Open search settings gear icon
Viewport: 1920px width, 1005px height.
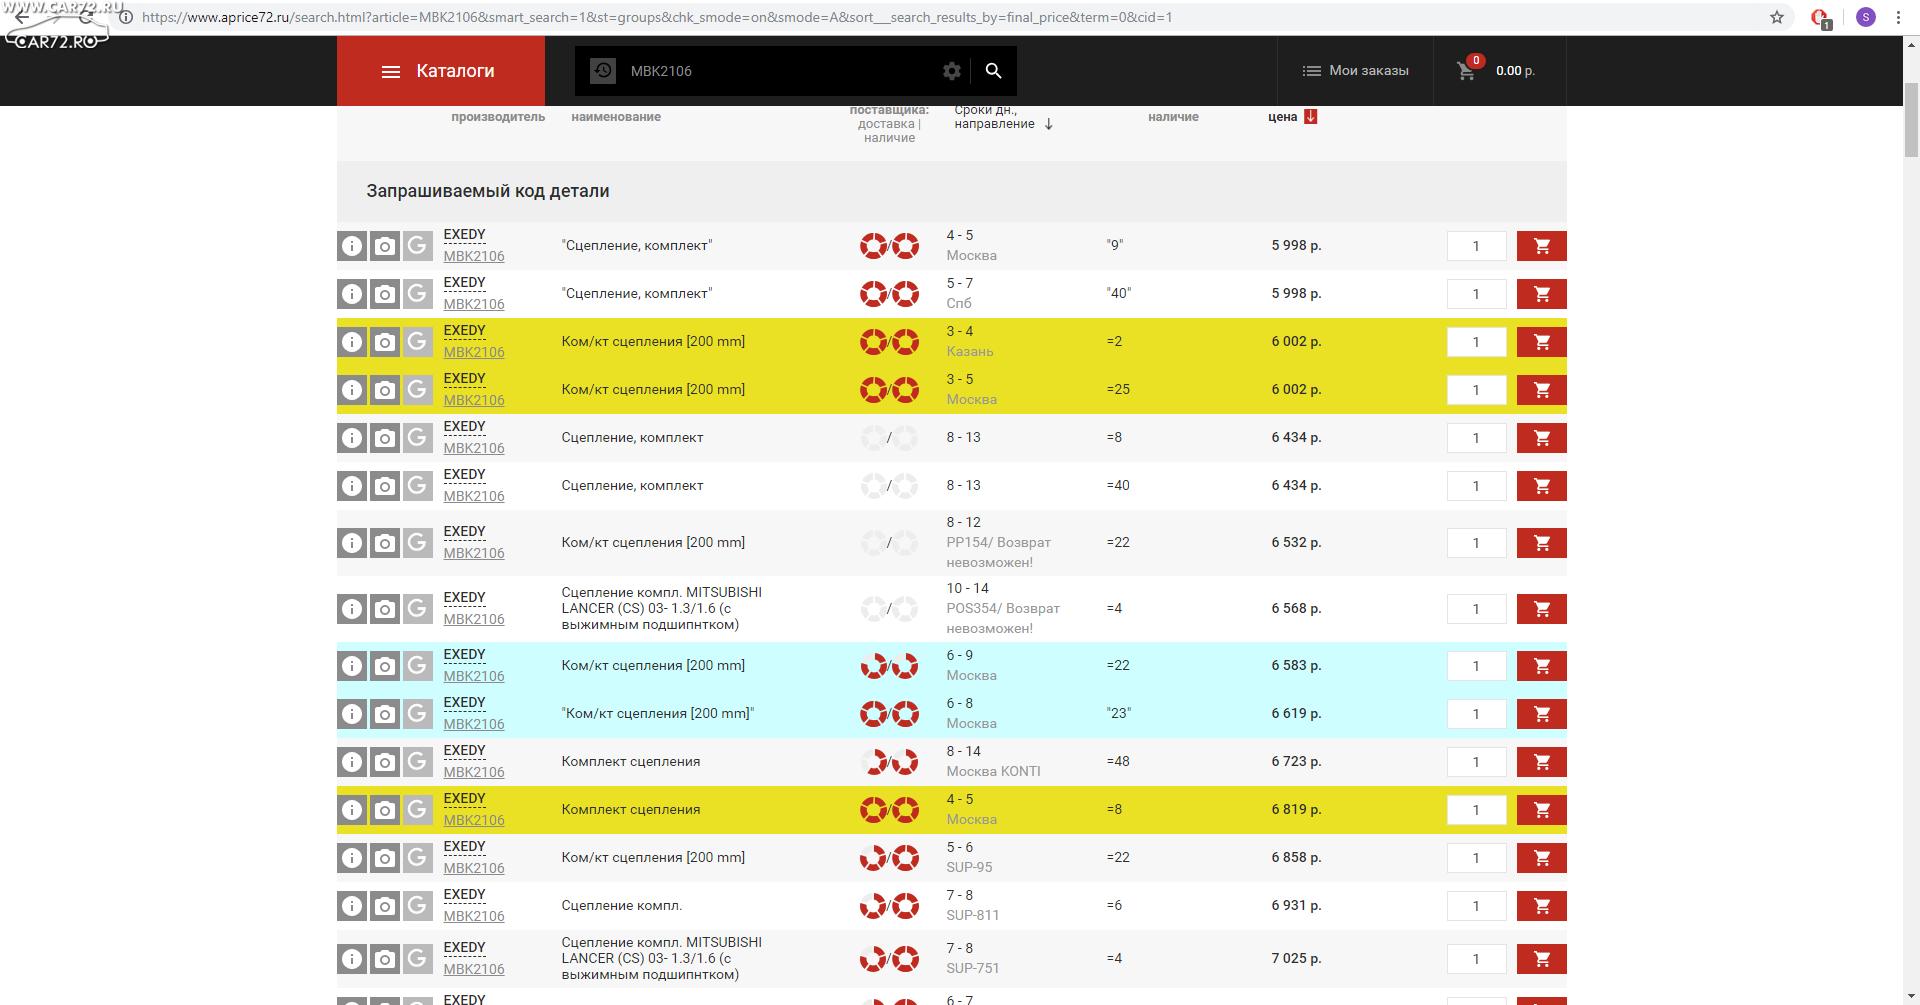[952, 71]
